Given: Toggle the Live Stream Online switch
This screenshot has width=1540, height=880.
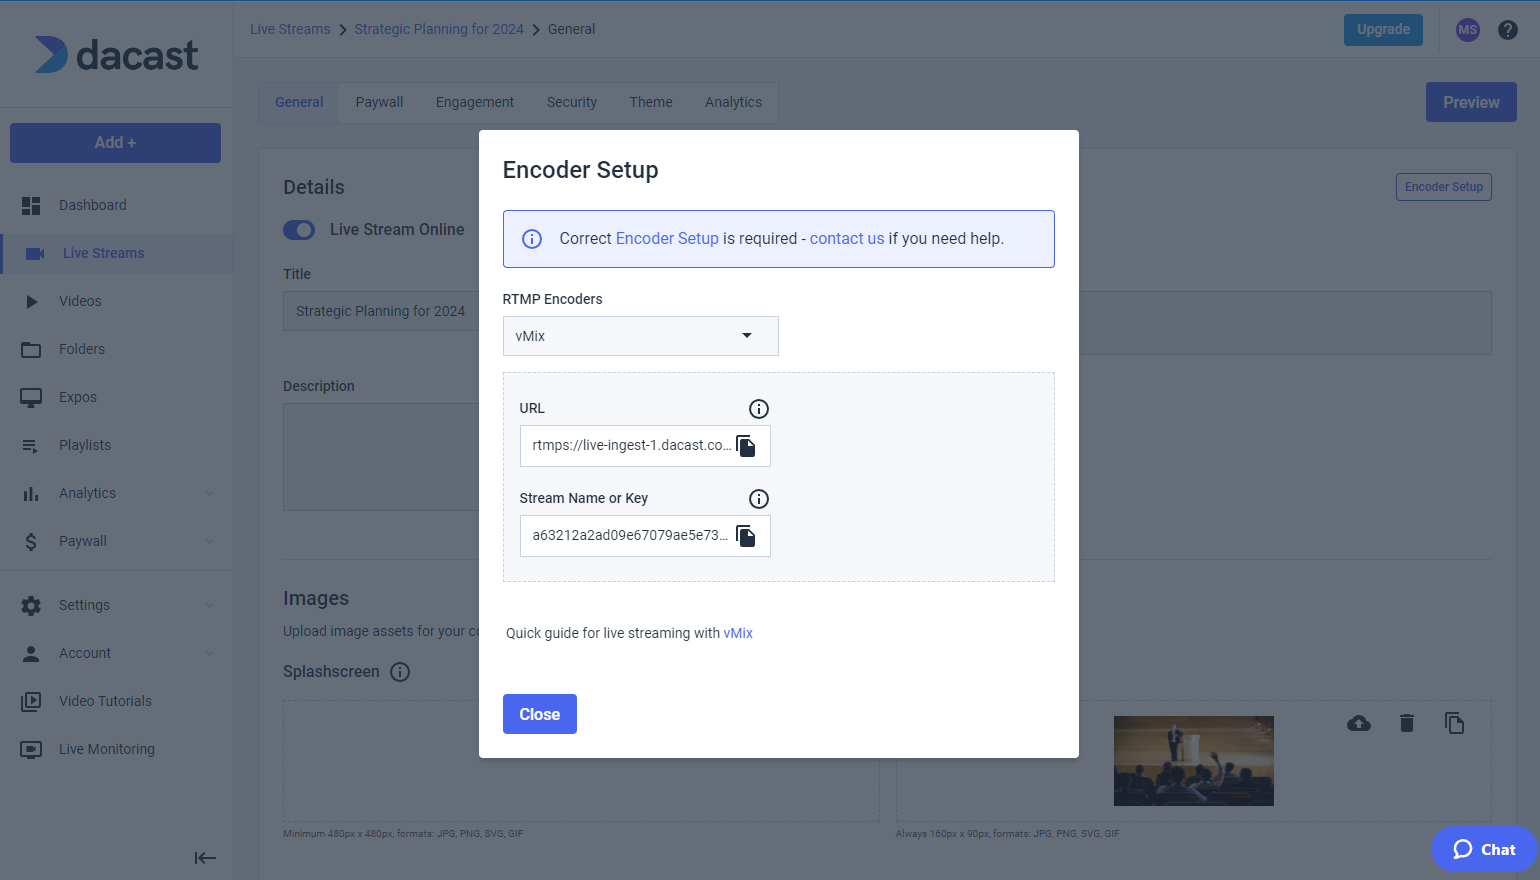Looking at the screenshot, I should point(299,229).
